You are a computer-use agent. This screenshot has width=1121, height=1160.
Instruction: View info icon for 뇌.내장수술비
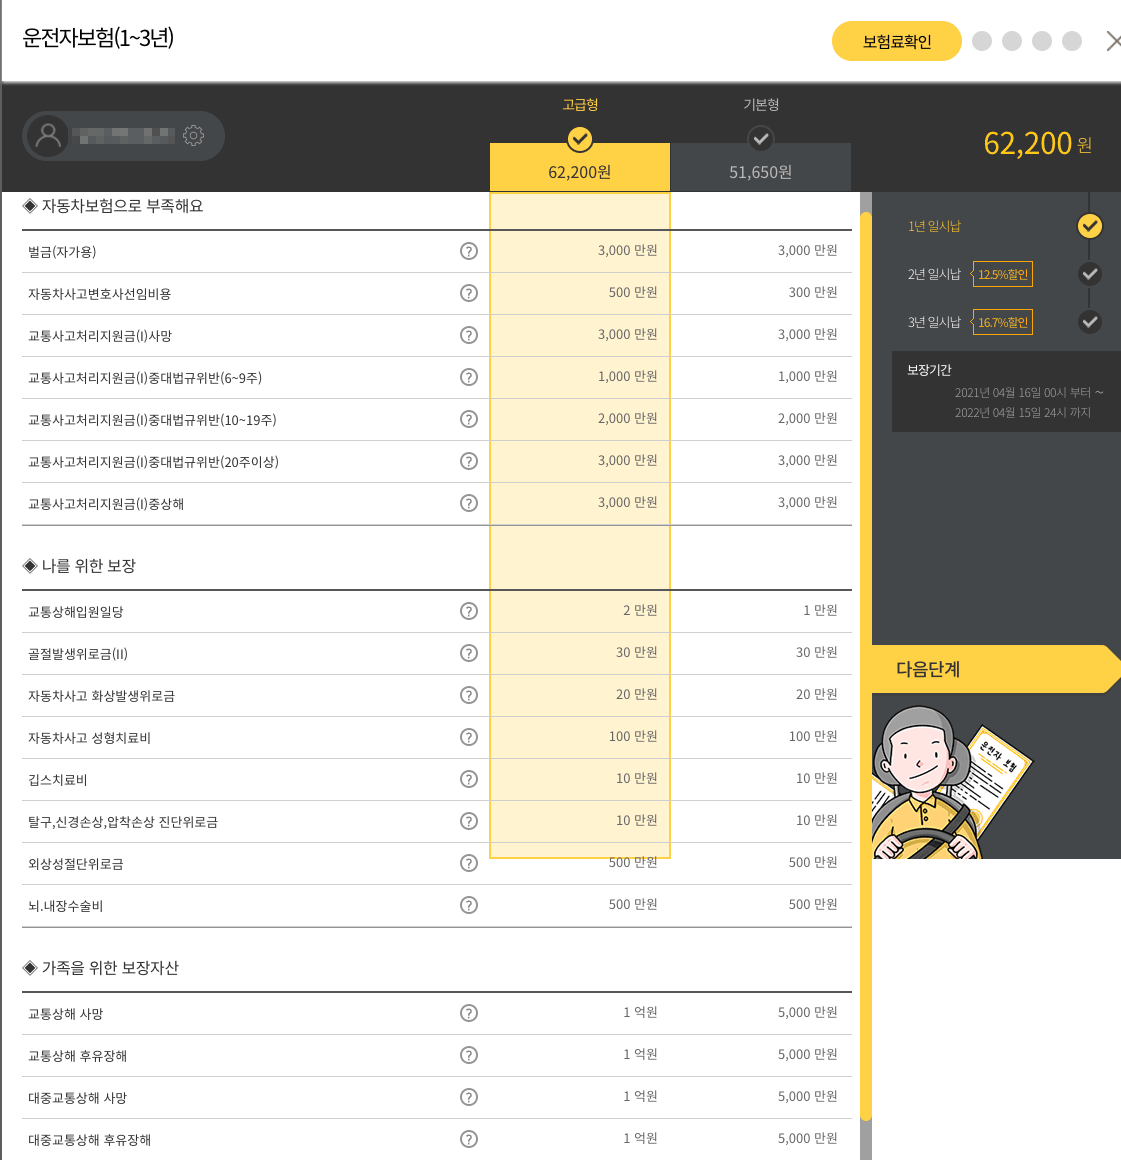pos(468,905)
